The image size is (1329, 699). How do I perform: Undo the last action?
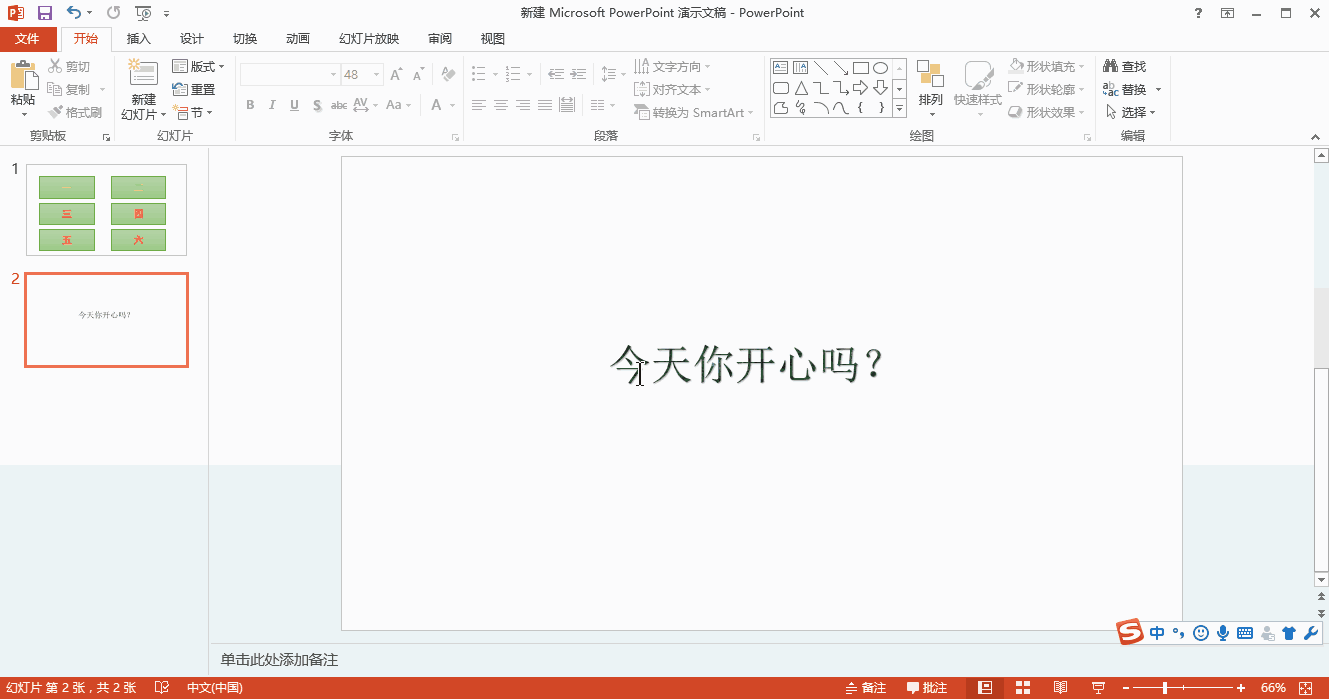tap(74, 13)
